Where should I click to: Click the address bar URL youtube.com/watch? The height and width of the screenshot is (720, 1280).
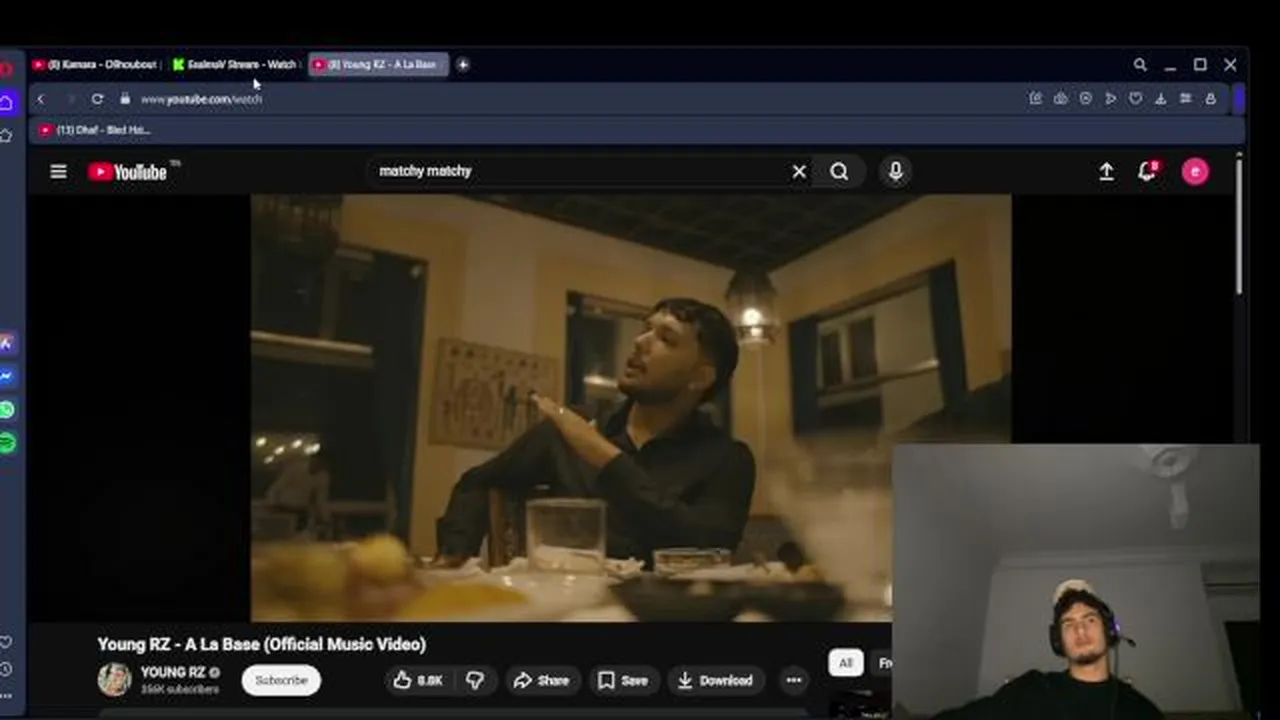201,99
